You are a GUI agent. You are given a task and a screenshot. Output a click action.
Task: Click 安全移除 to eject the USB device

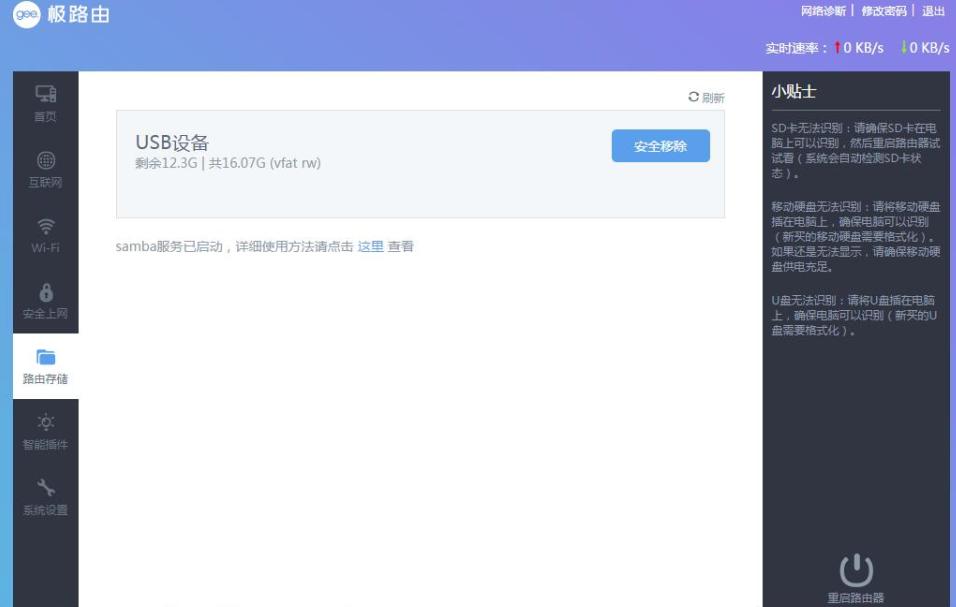[x=660, y=146]
